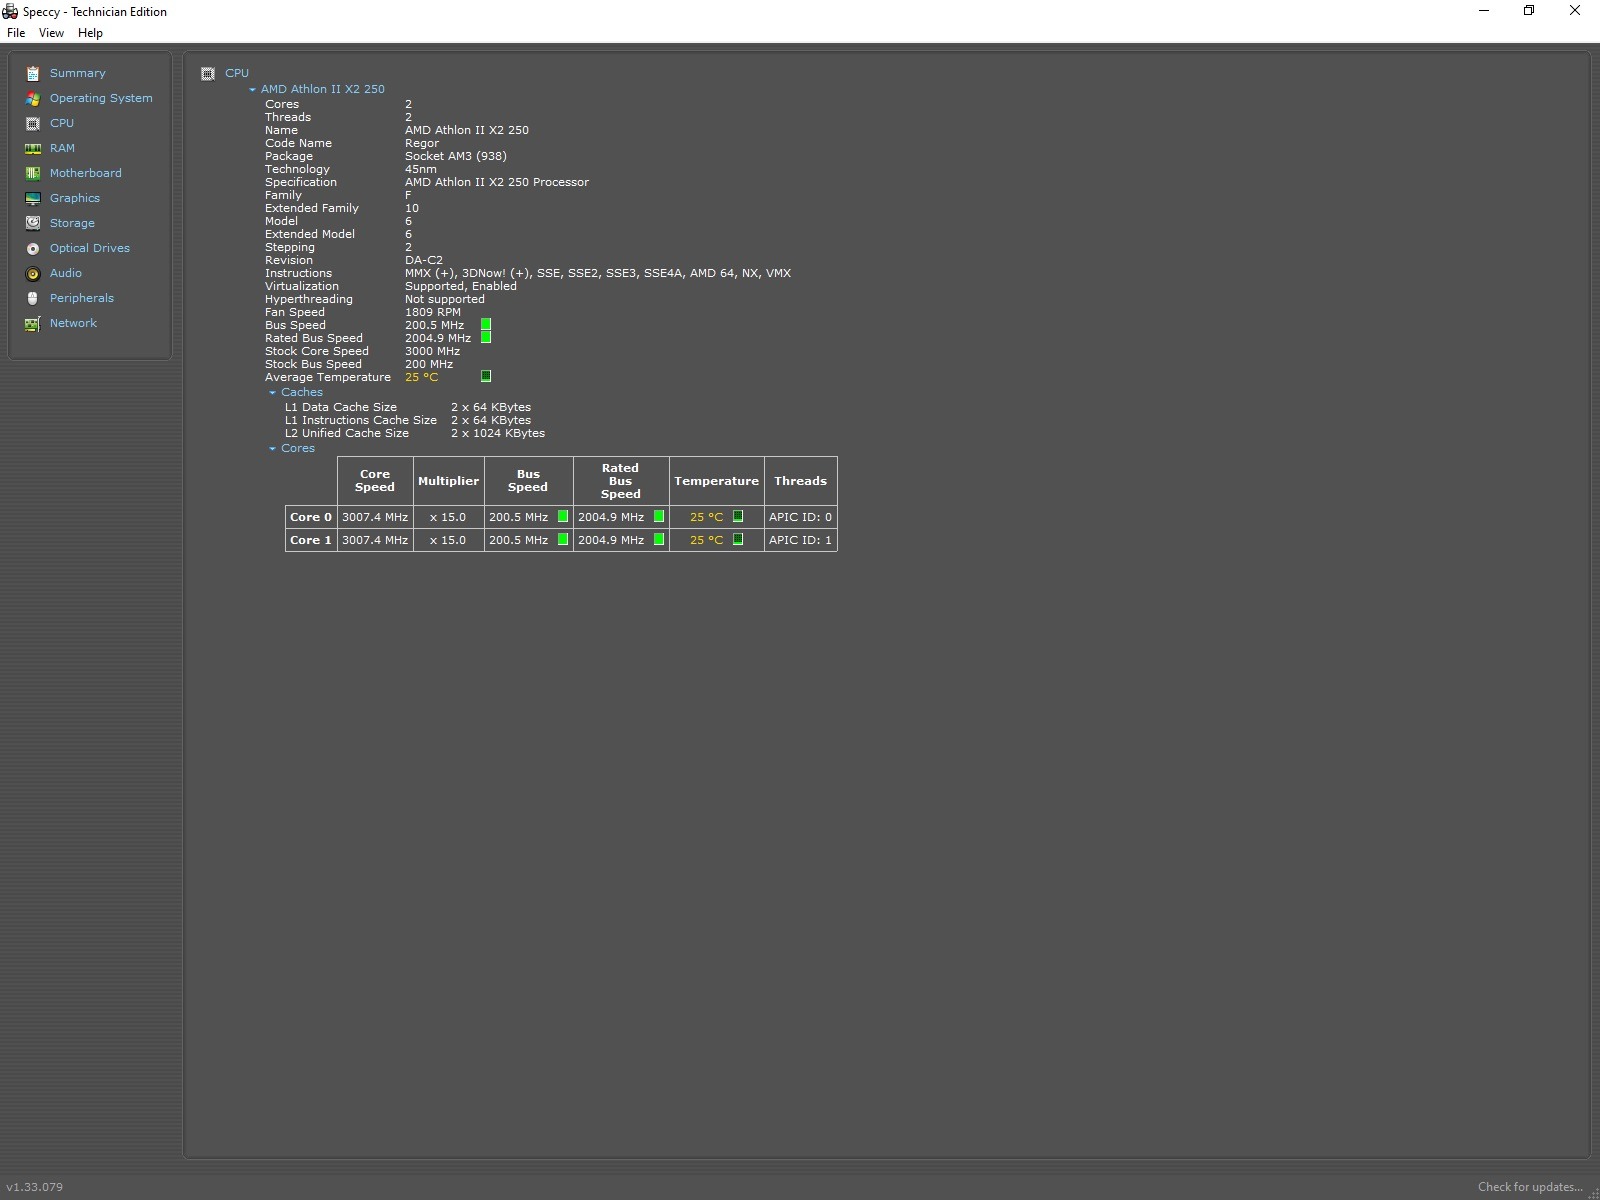Open Operating System section via Windows icon

point(33,98)
